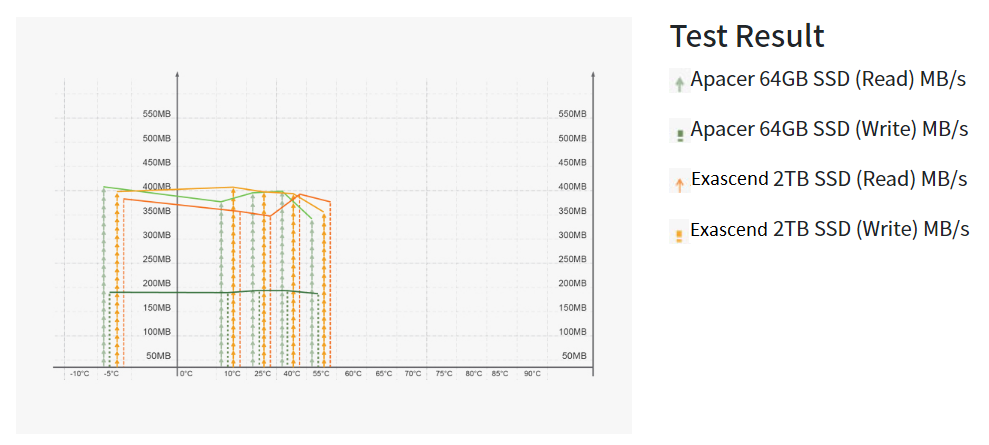The width and height of the screenshot is (989, 445).
Task: Select the Exascend 2TB SSD (Write) MB/s legend label
Action: [x=829, y=229]
